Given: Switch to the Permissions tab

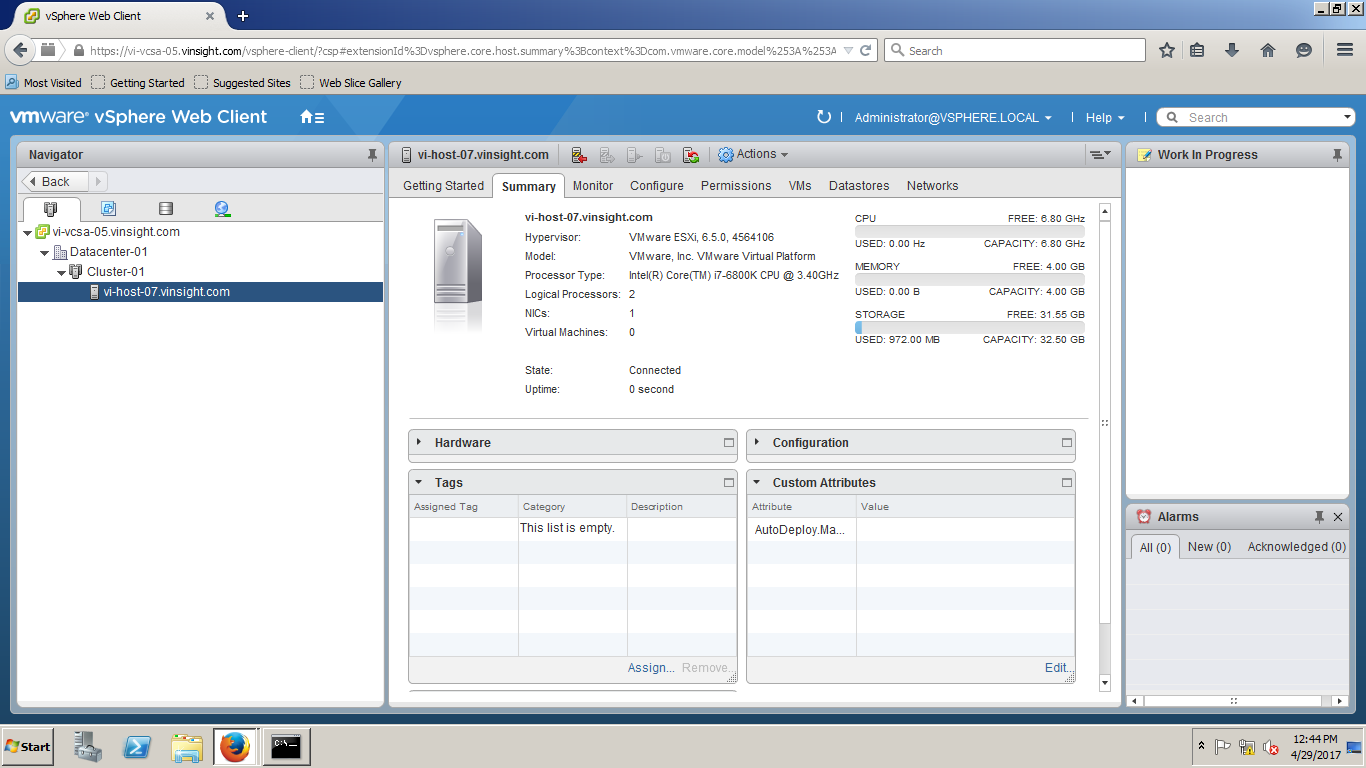Looking at the screenshot, I should tap(736, 186).
